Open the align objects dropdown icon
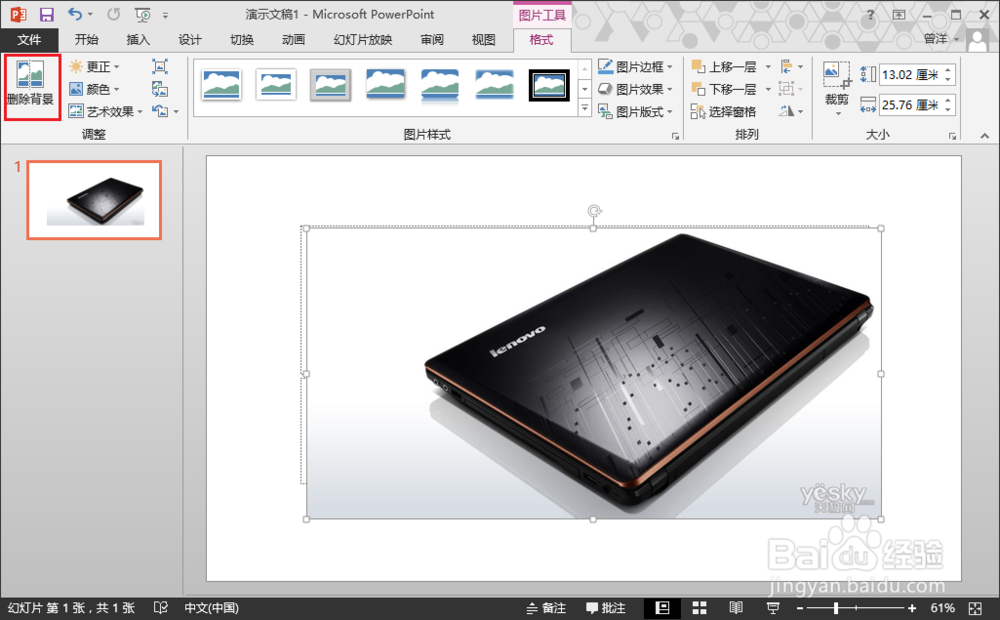 point(791,66)
